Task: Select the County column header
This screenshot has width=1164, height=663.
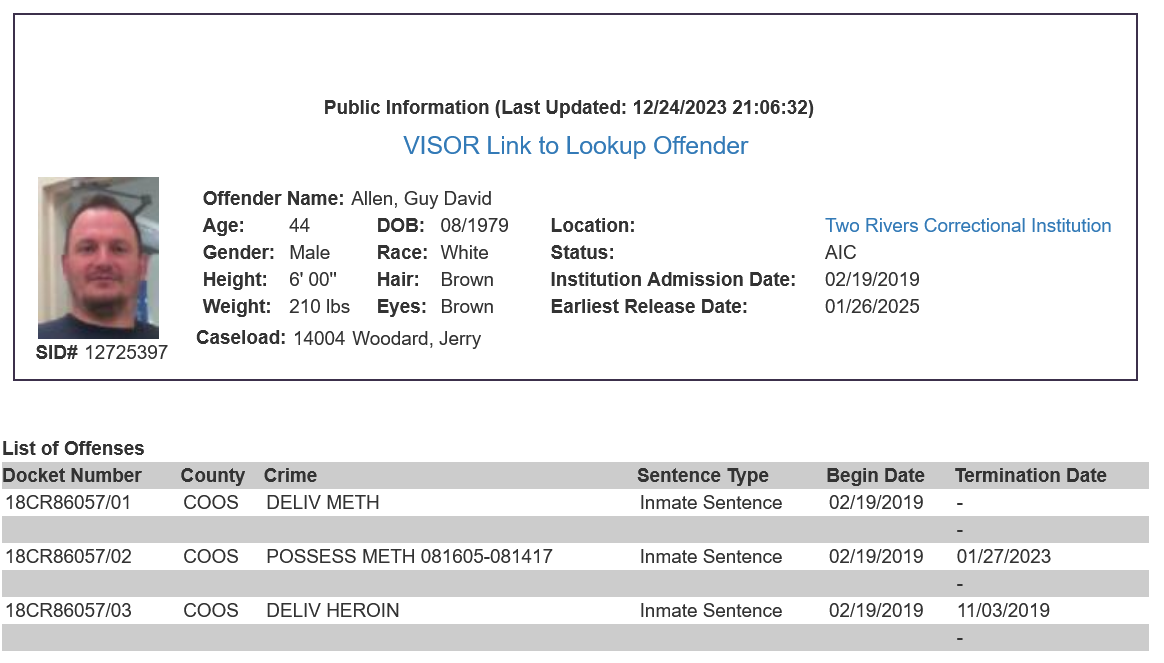Action: [212, 475]
